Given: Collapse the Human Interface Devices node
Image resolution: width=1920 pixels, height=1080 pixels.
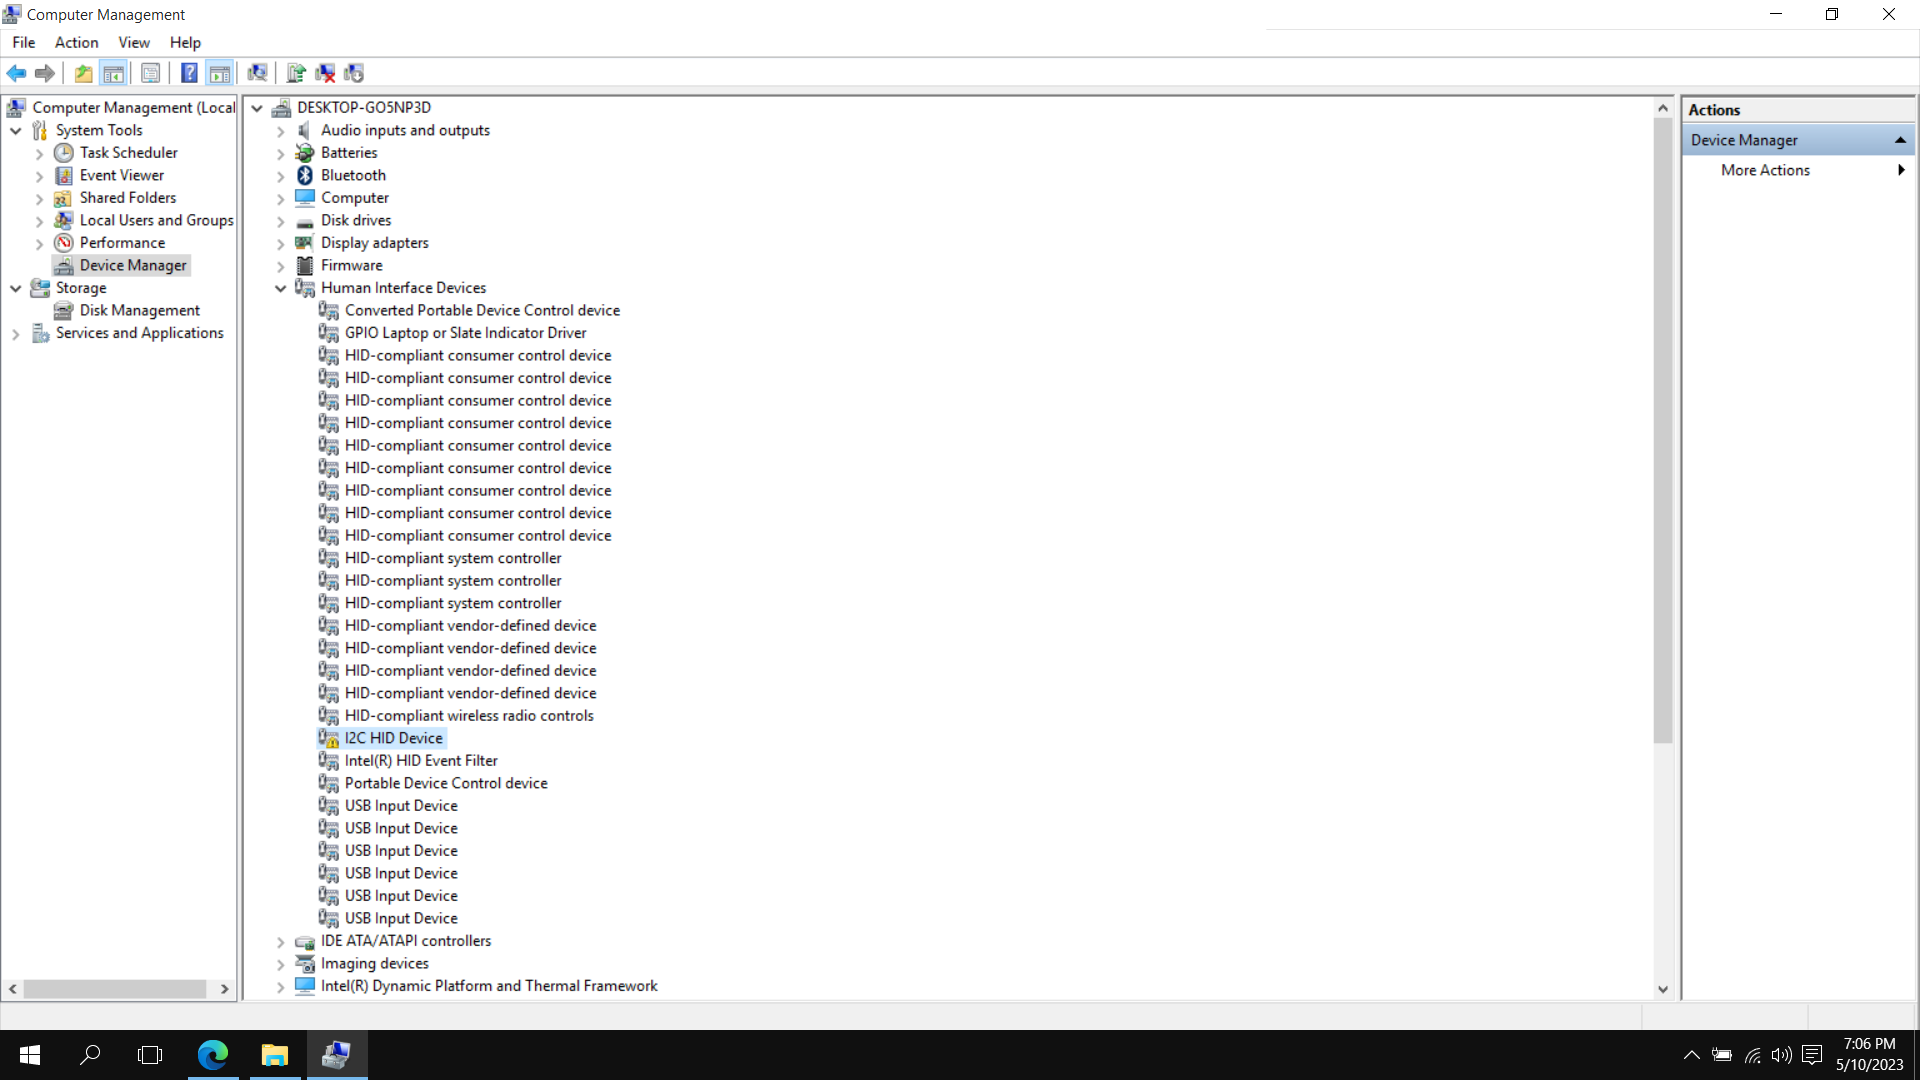Looking at the screenshot, I should click(x=281, y=288).
